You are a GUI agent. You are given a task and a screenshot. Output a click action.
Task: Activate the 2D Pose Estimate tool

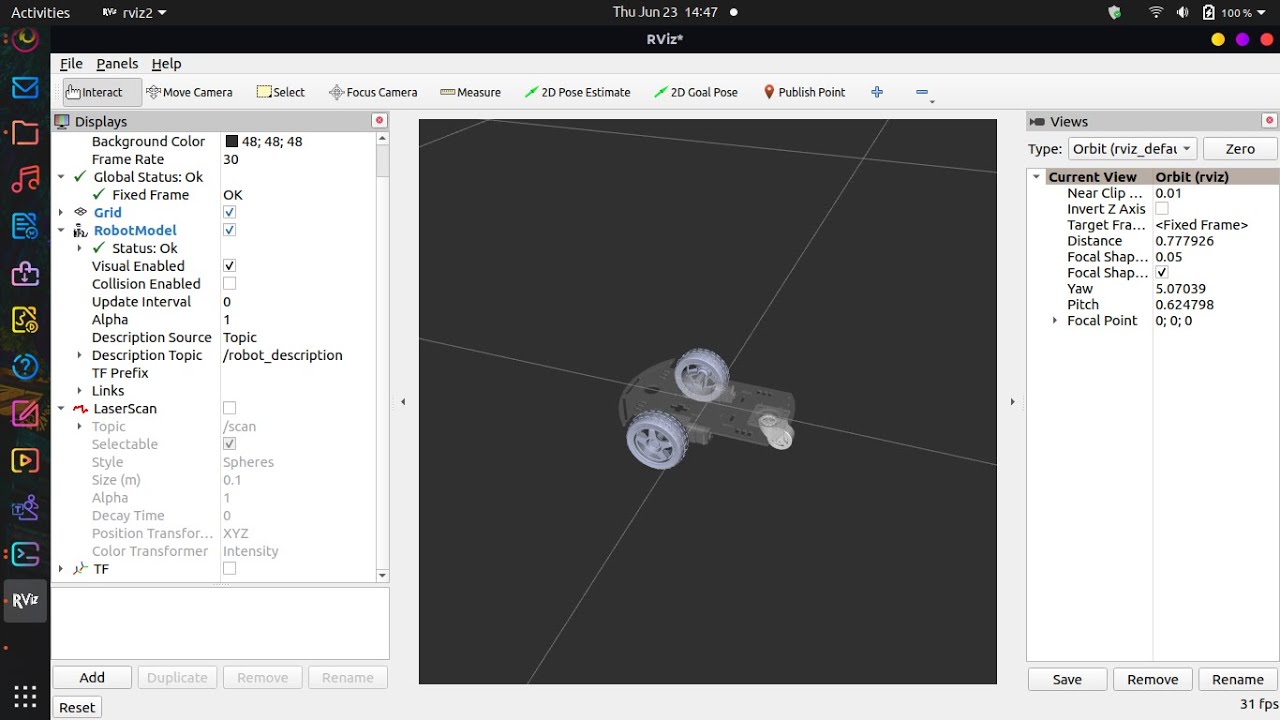click(577, 92)
